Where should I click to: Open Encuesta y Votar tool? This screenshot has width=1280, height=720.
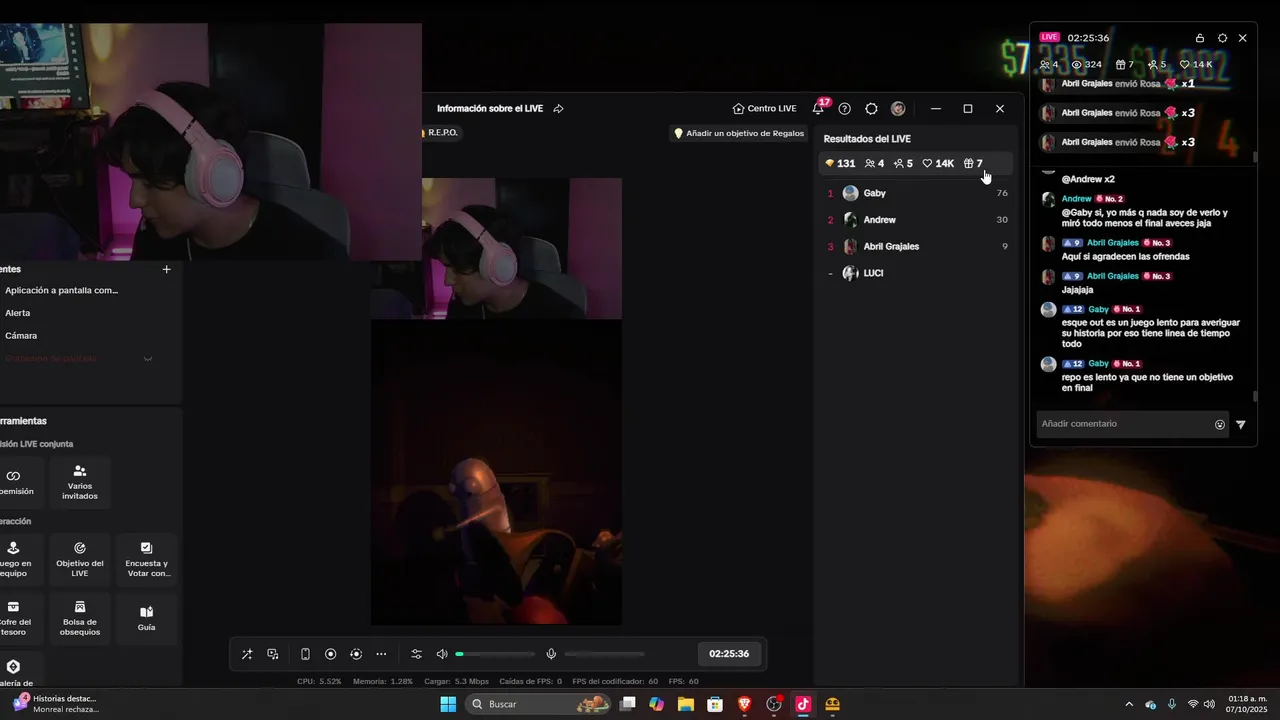pos(147,560)
